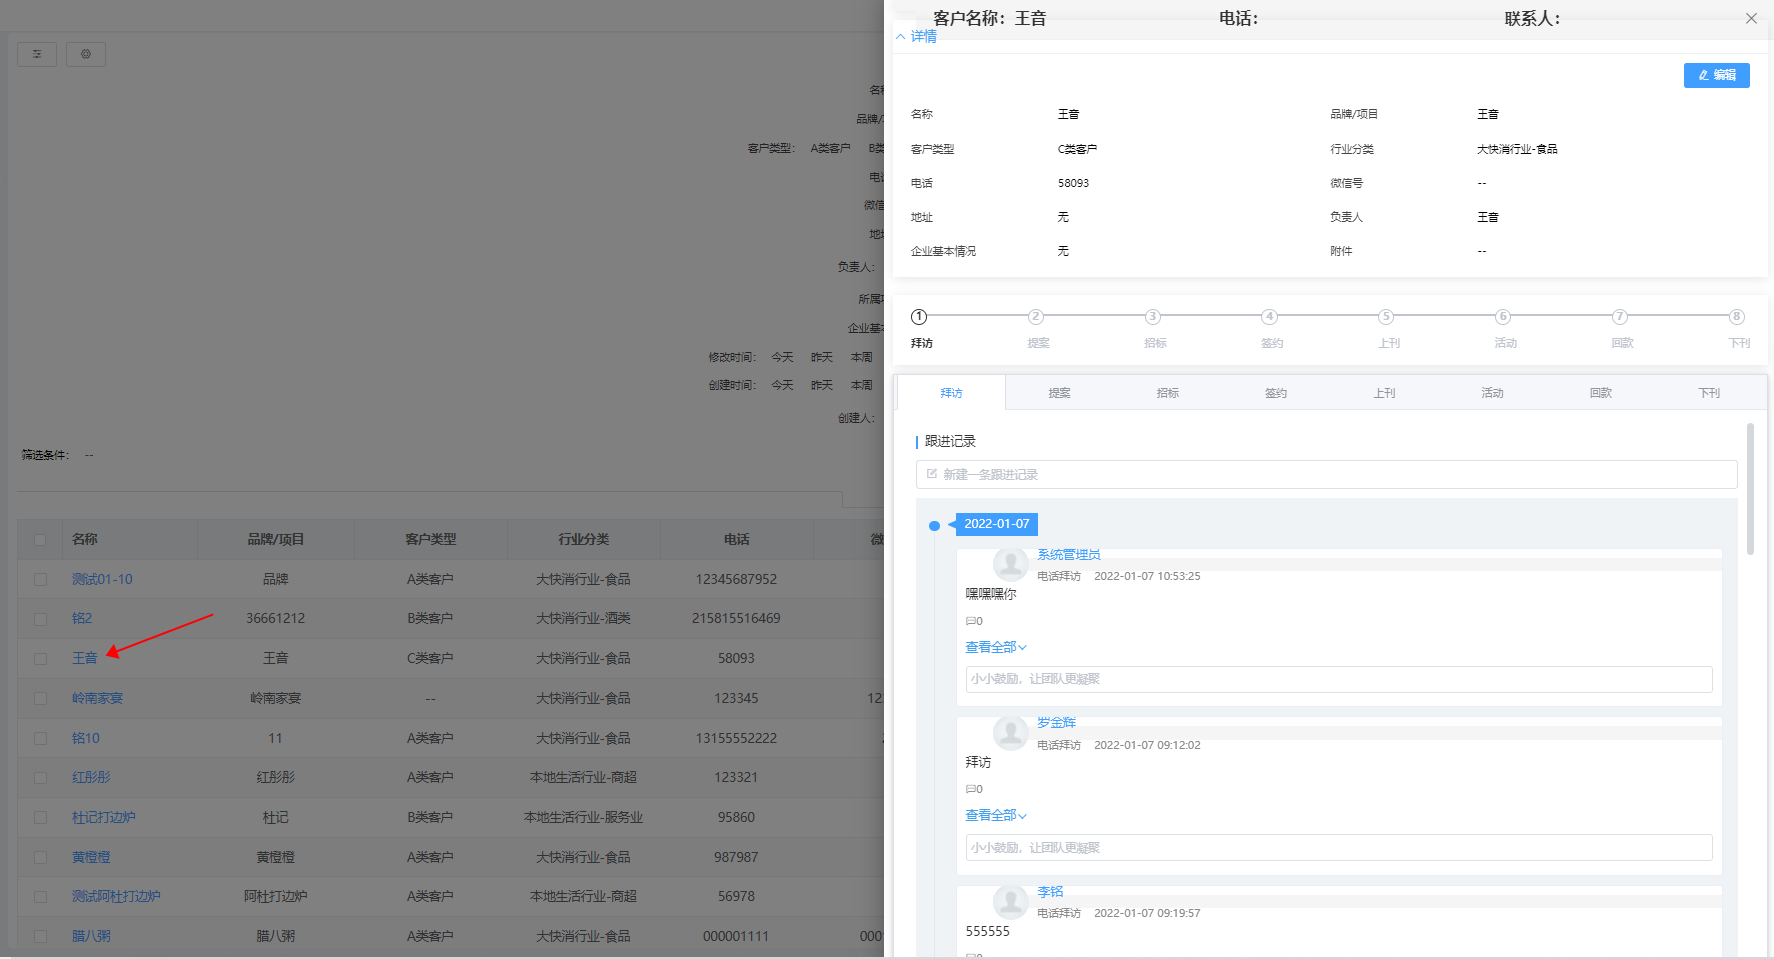Click the gear icon button in toolbar
Image resolution: width=1774 pixels, height=959 pixels.
pos(86,54)
